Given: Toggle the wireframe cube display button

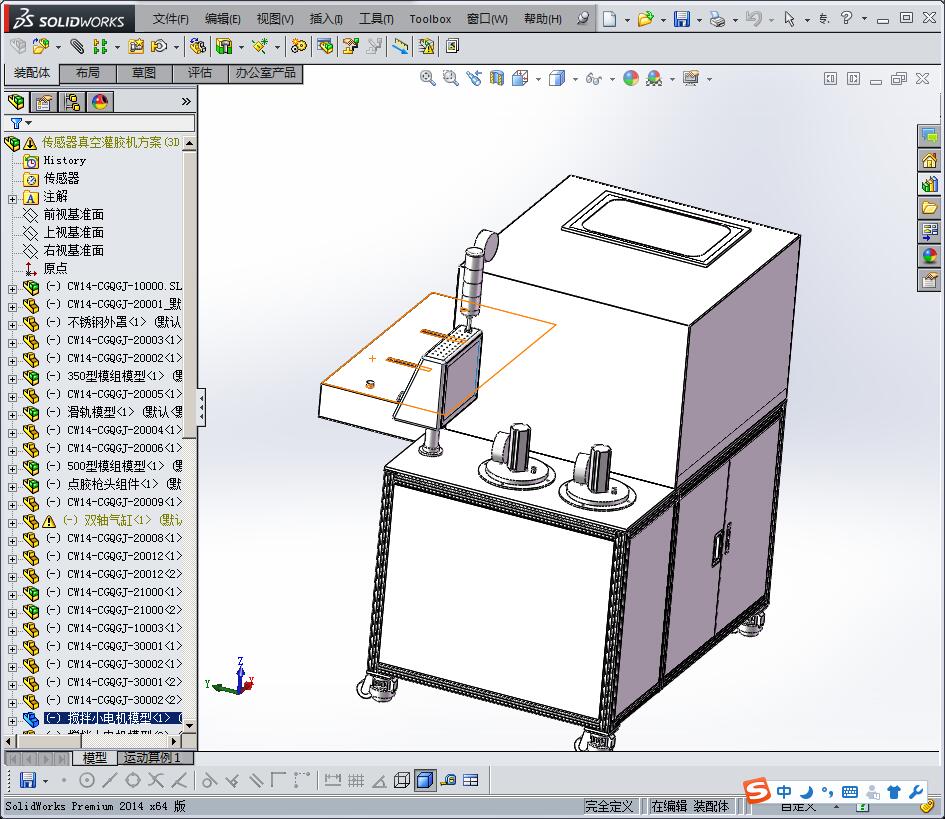Looking at the screenshot, I should click(x=402, y=780).
